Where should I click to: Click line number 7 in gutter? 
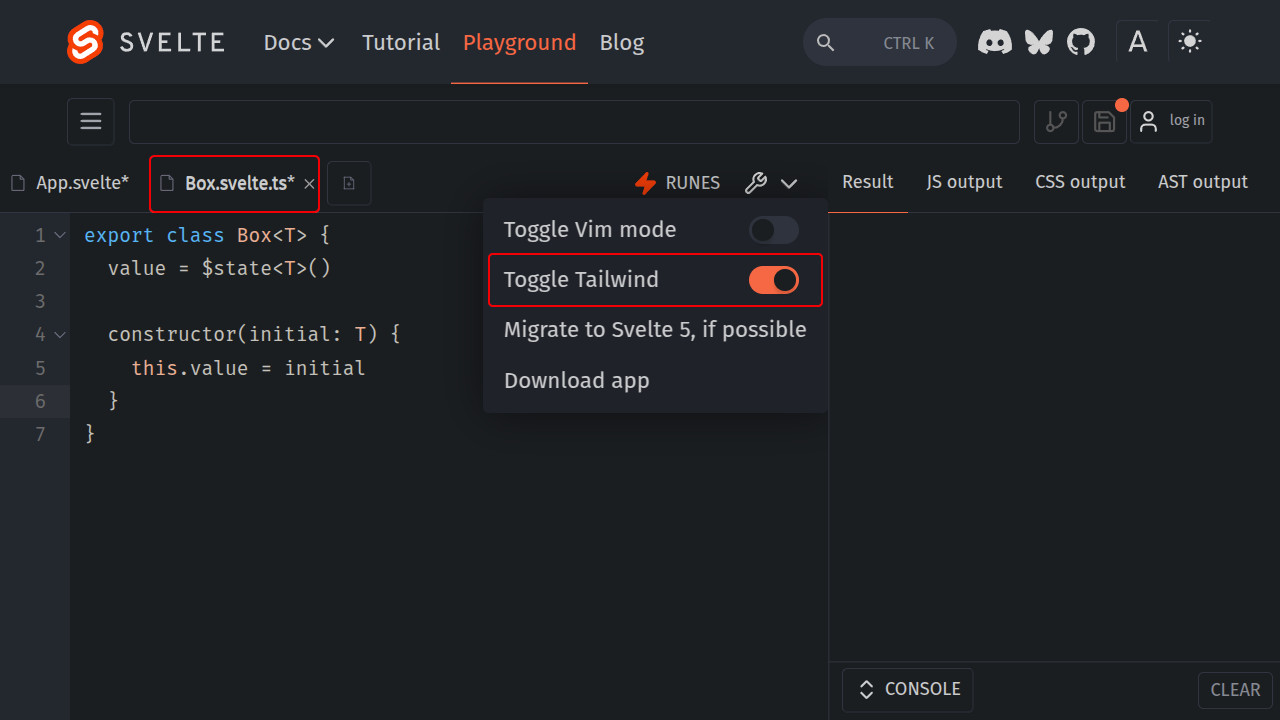[40, 435]
